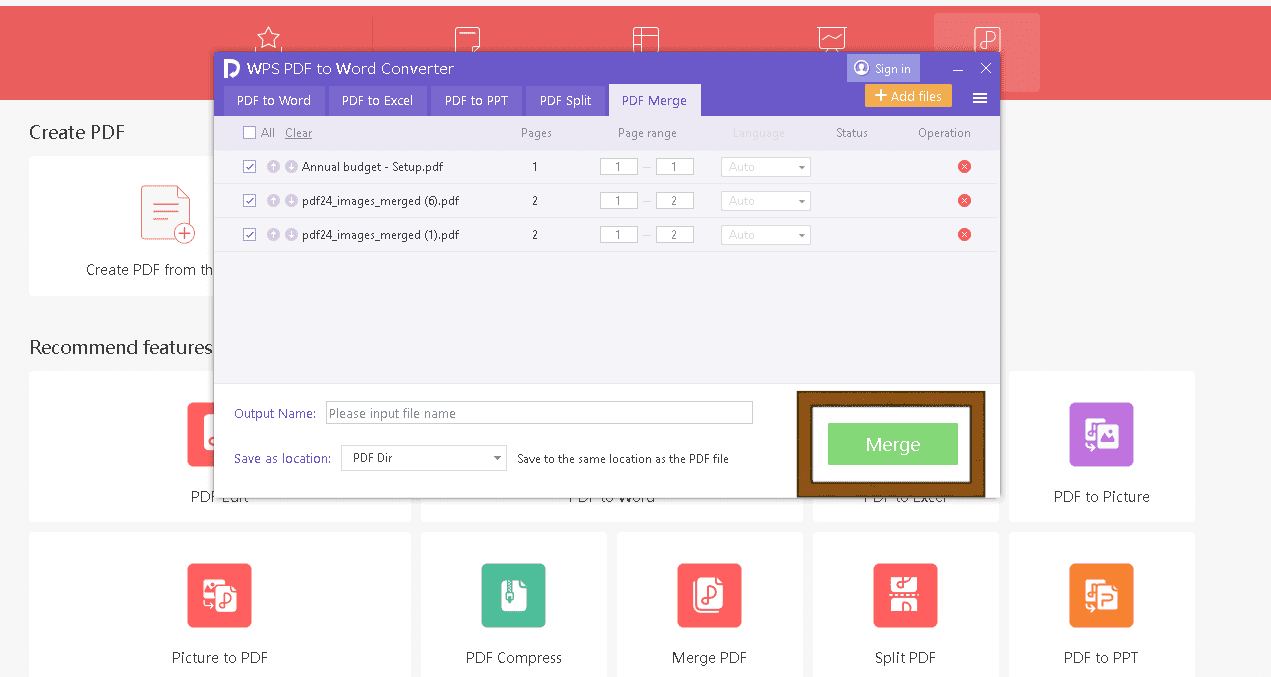The image size is (1271, 677).
Task: Click start page field for Annual budget - Setup.pdf
Action: [x=619, y=167]
